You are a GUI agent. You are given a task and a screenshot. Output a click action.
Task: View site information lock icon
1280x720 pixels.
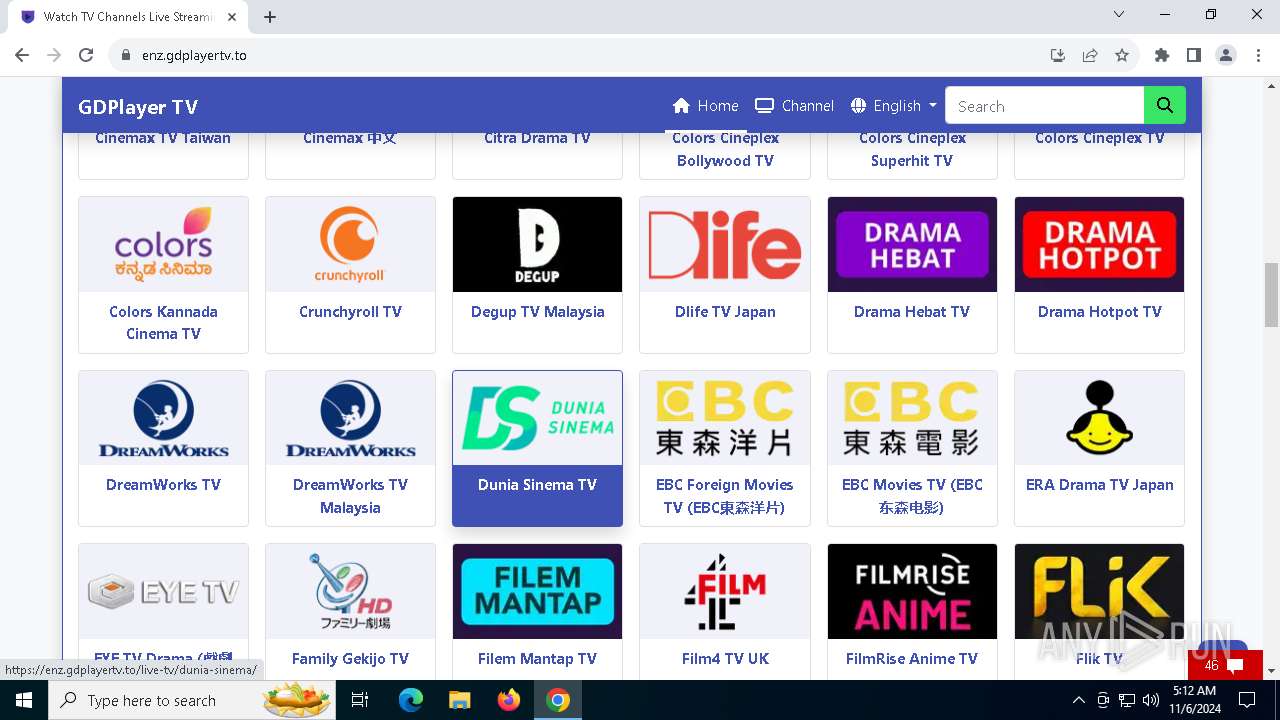[125, 55]
